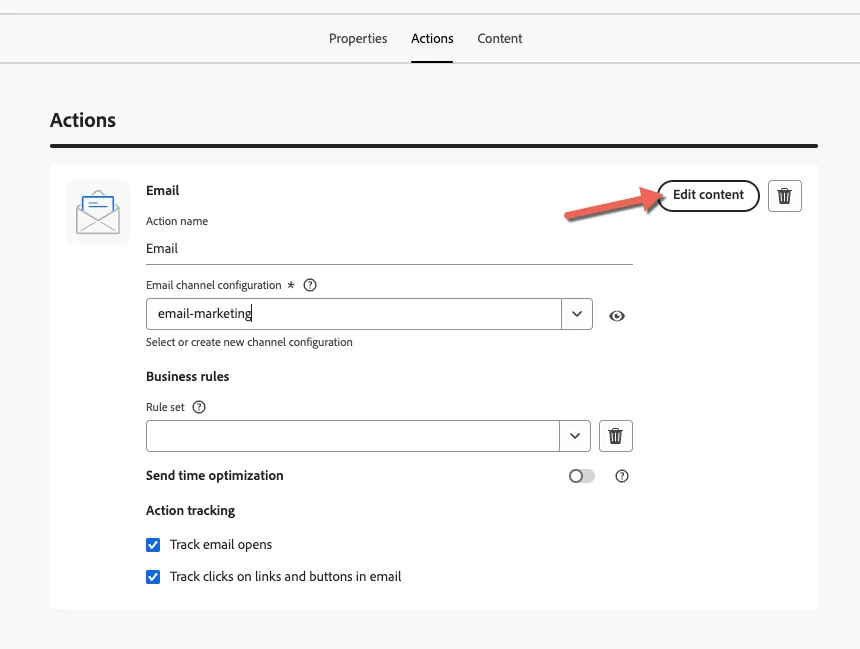
Task: Click the email envelope icon
Action: tap(98, 212)
